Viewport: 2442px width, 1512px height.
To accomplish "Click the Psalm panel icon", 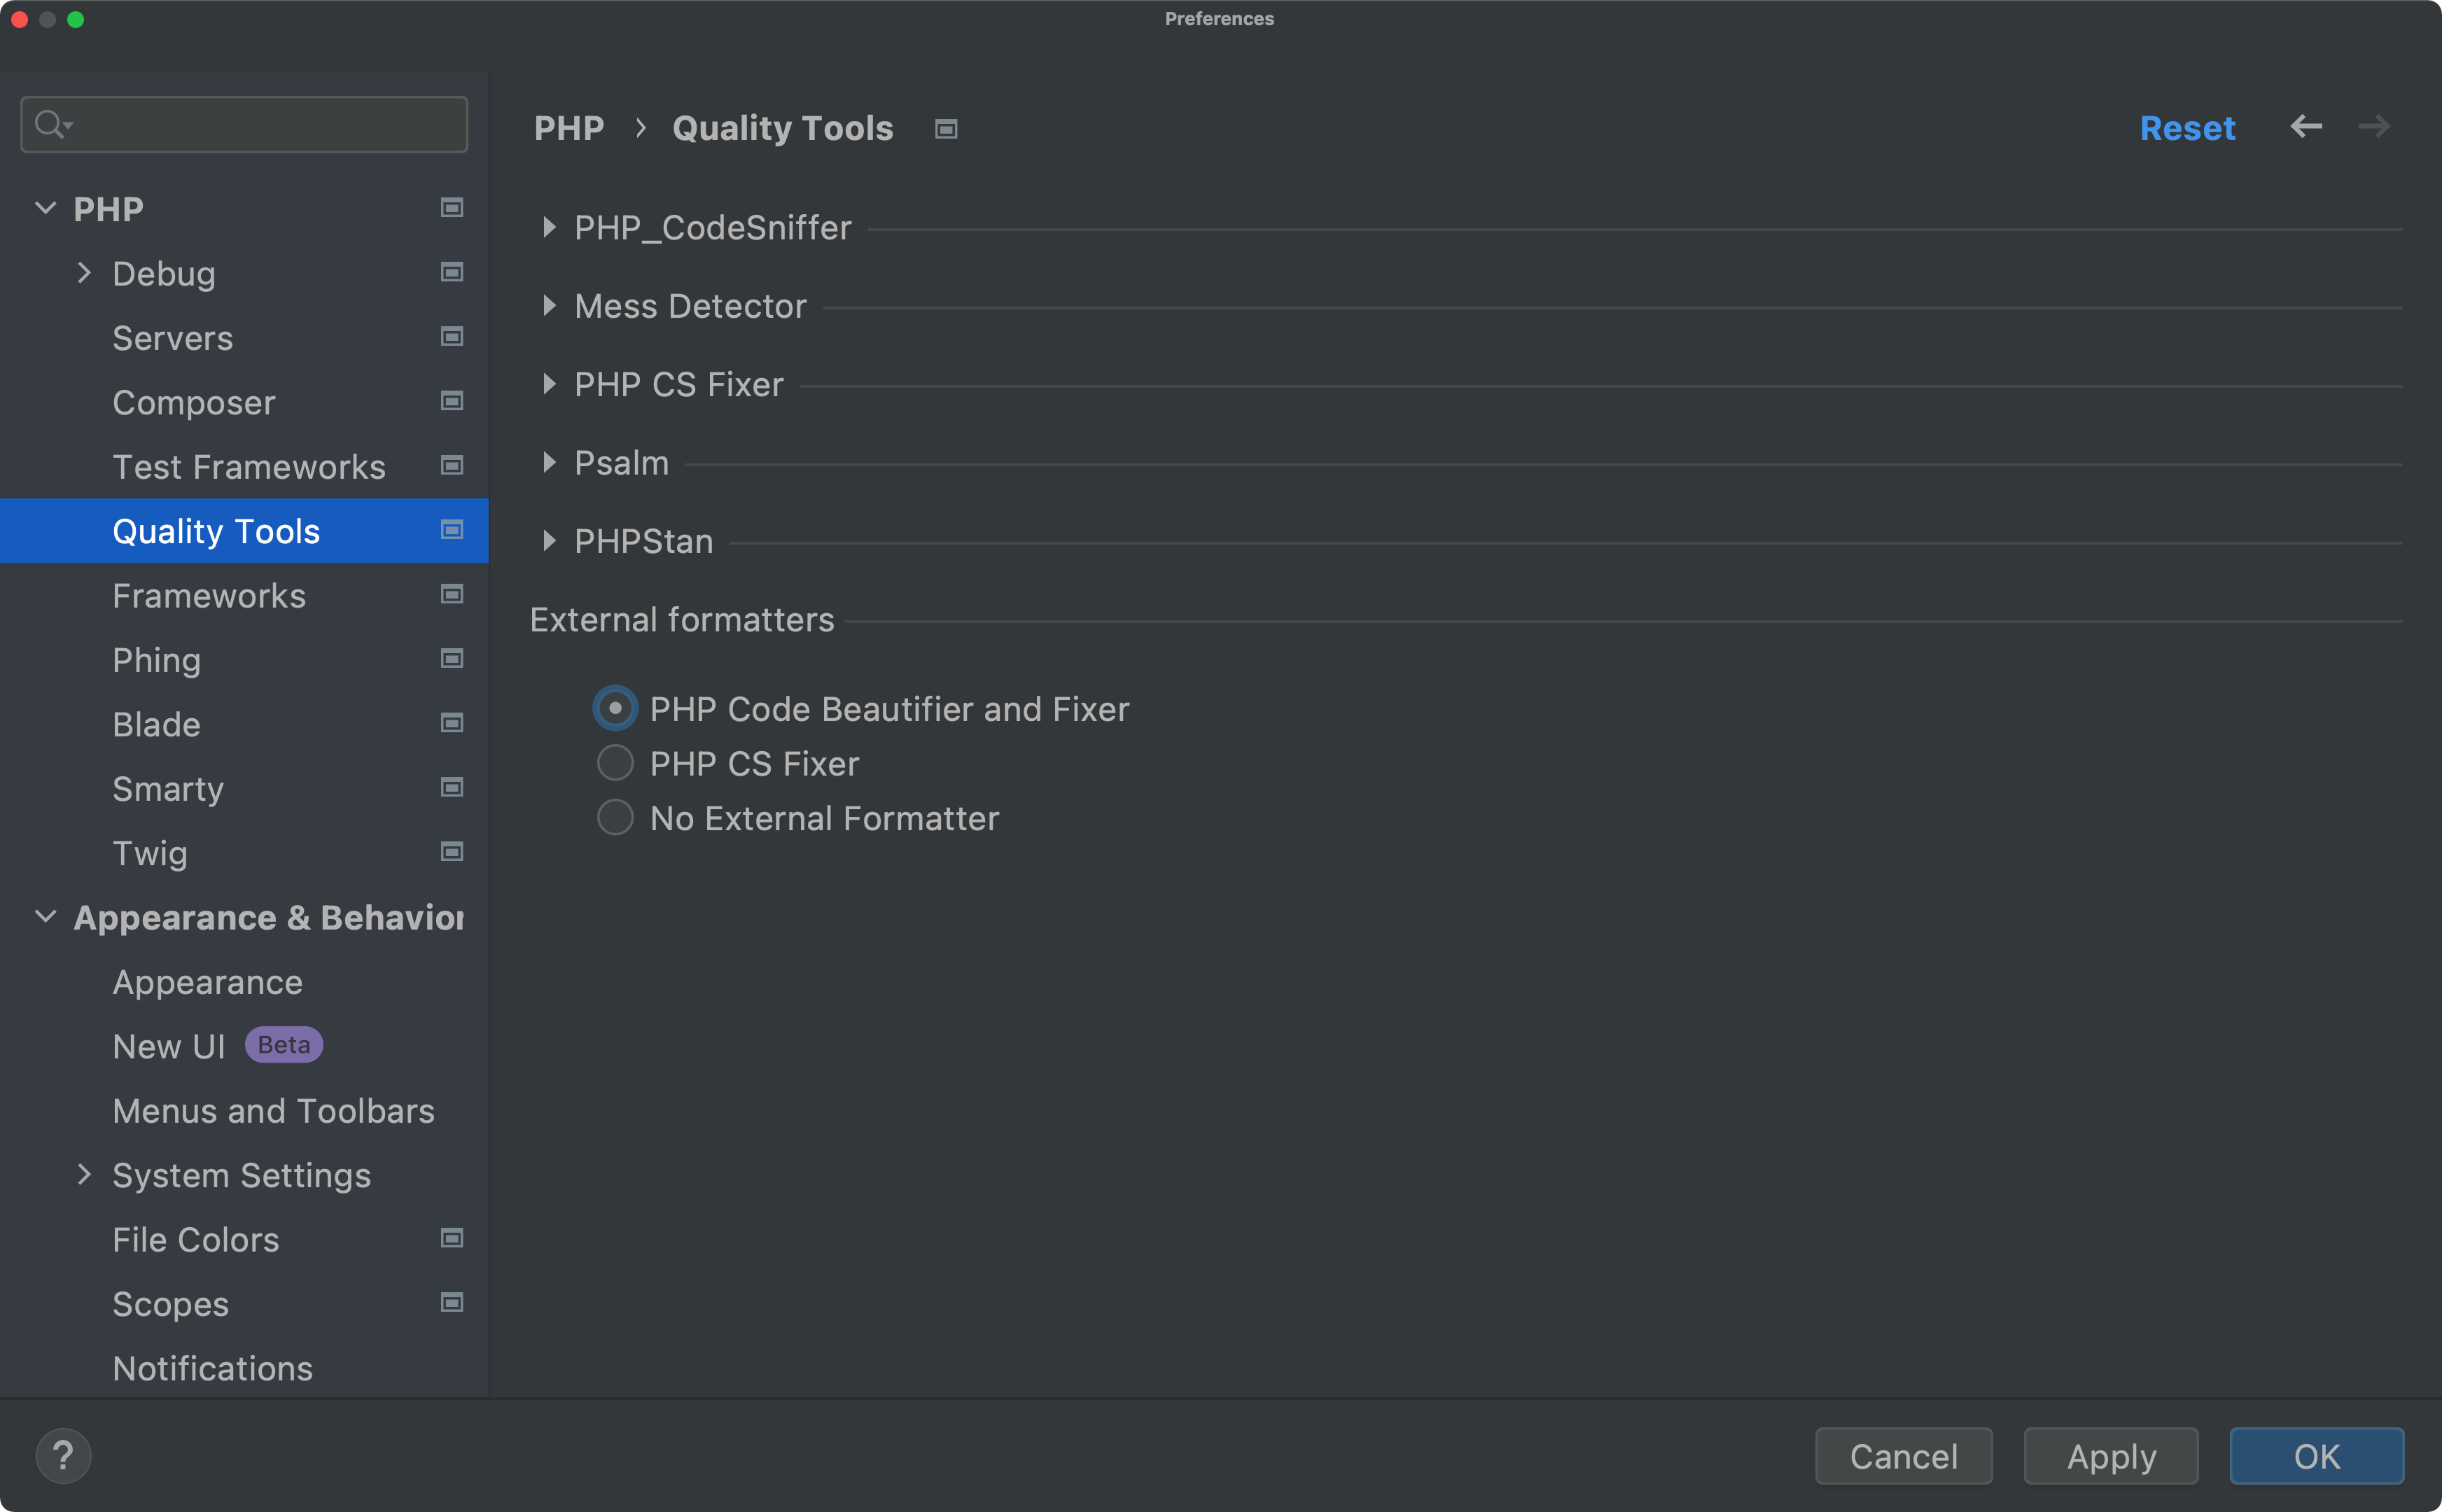I will [x=551, y=462].
